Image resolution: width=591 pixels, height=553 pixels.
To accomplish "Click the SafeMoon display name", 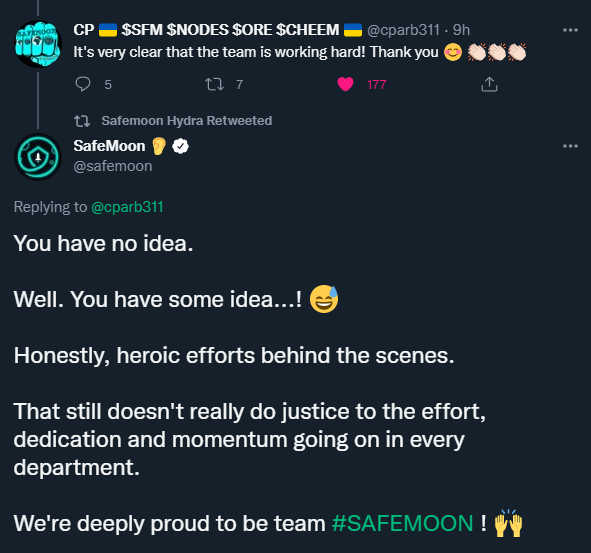I will tap(109, 146).
